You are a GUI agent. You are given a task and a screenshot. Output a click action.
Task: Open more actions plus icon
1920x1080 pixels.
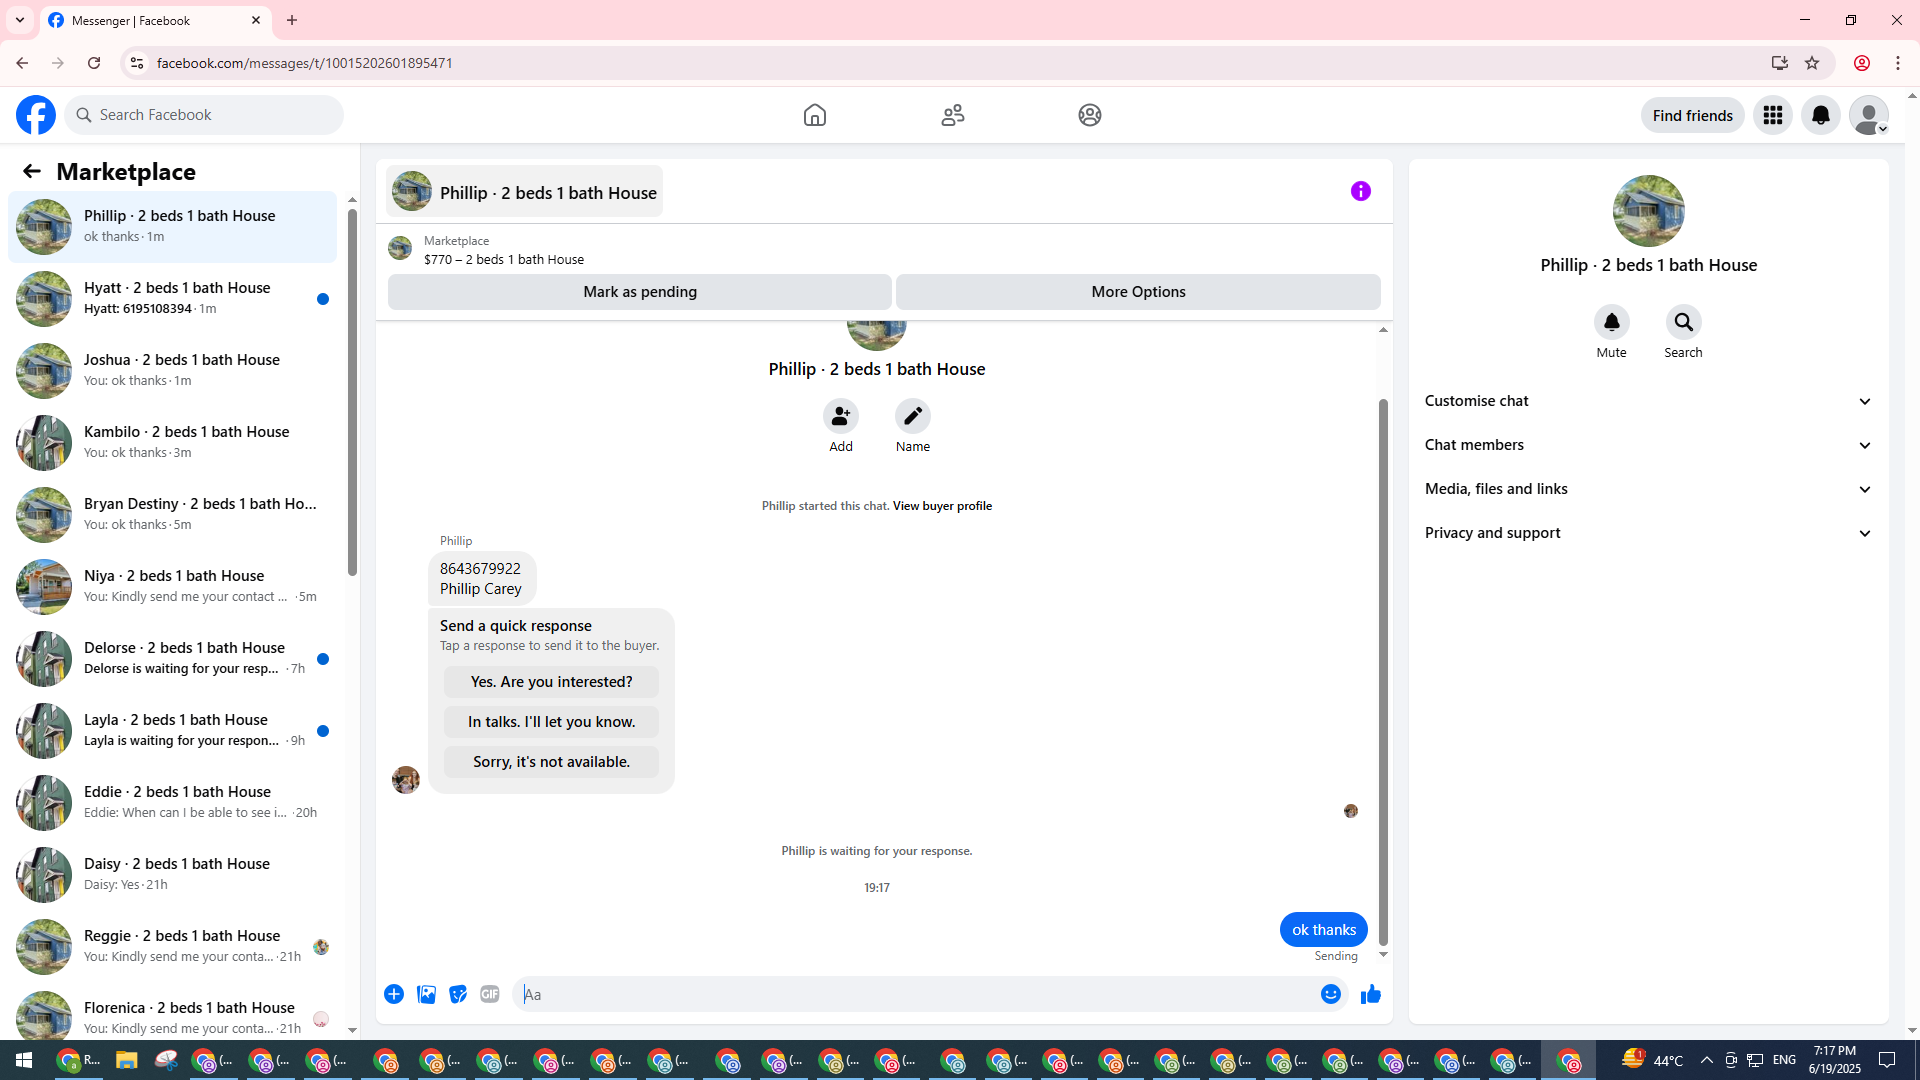[394, 994]
